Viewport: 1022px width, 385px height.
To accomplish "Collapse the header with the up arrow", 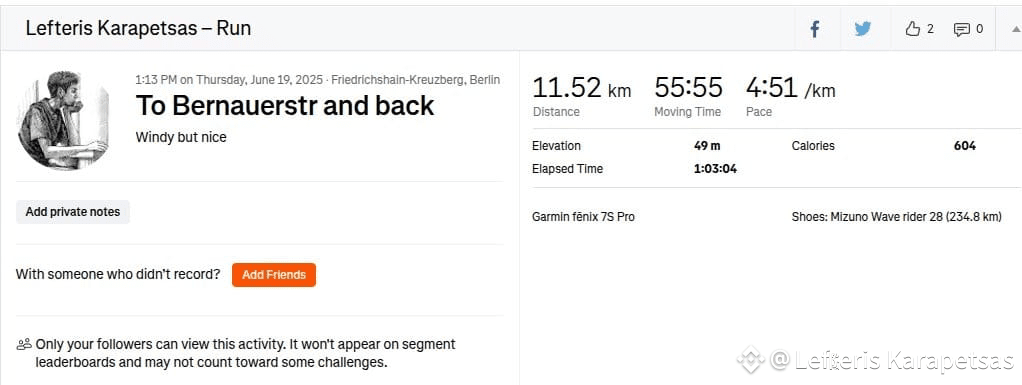I will (1015, 29).
